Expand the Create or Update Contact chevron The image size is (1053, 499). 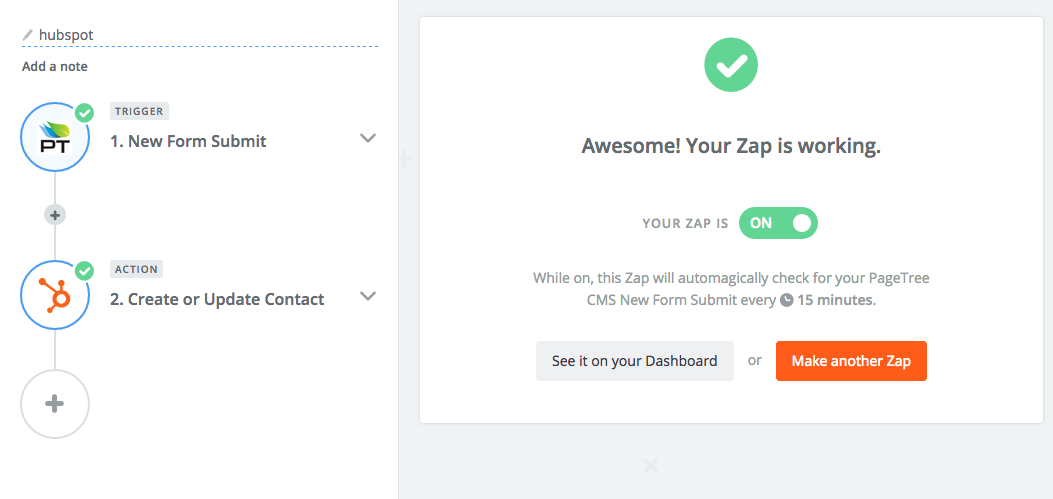[367, 296]
